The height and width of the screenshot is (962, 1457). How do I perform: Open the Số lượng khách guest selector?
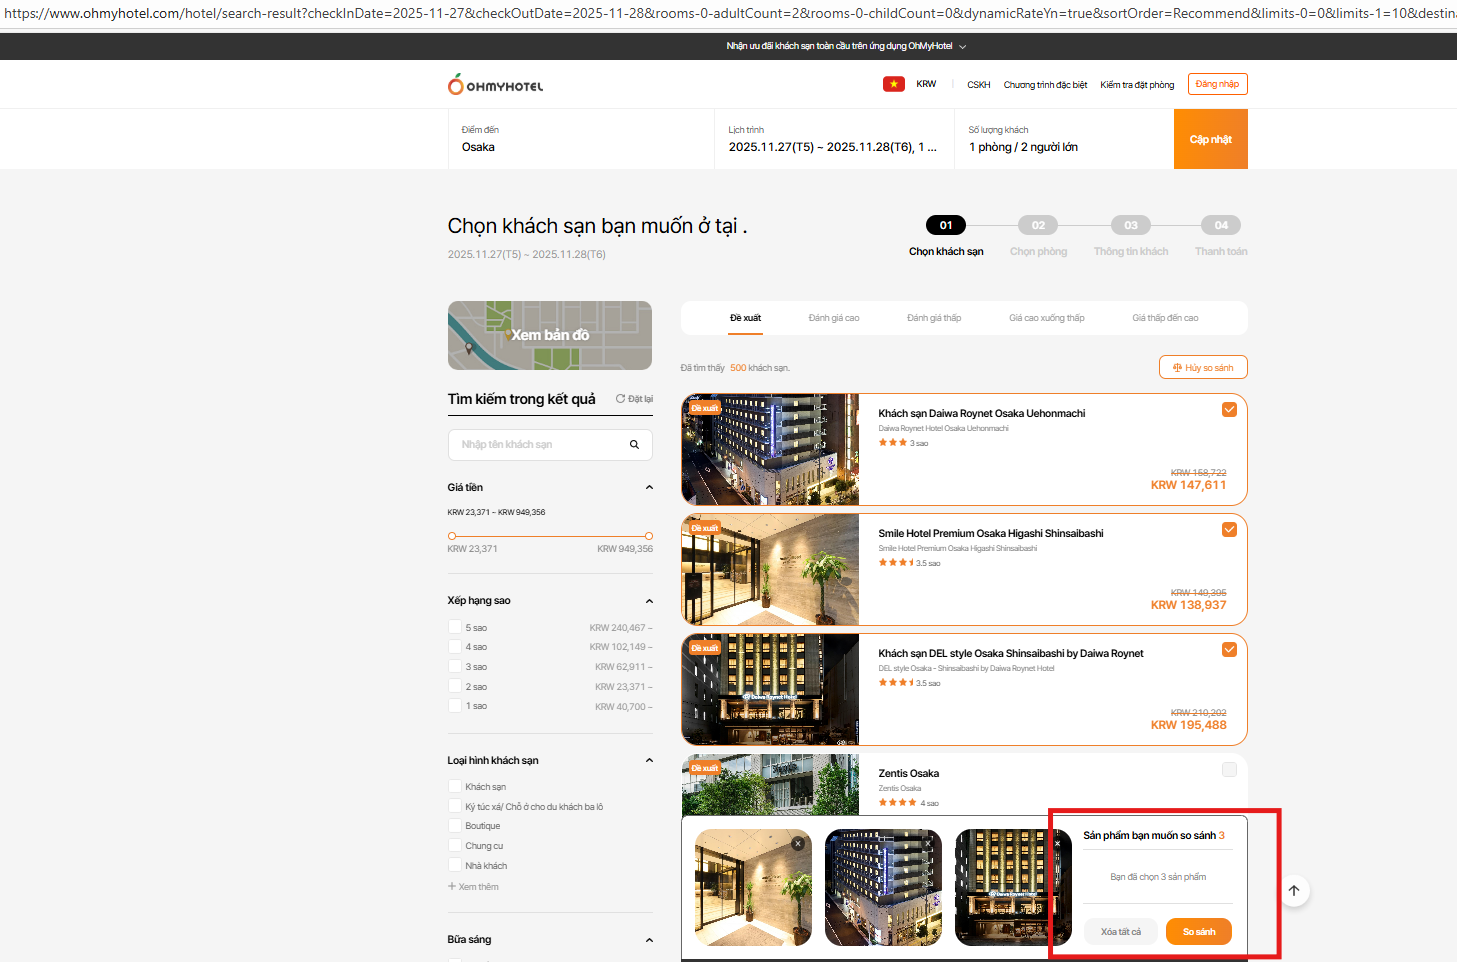click(x=1064, y=139)
